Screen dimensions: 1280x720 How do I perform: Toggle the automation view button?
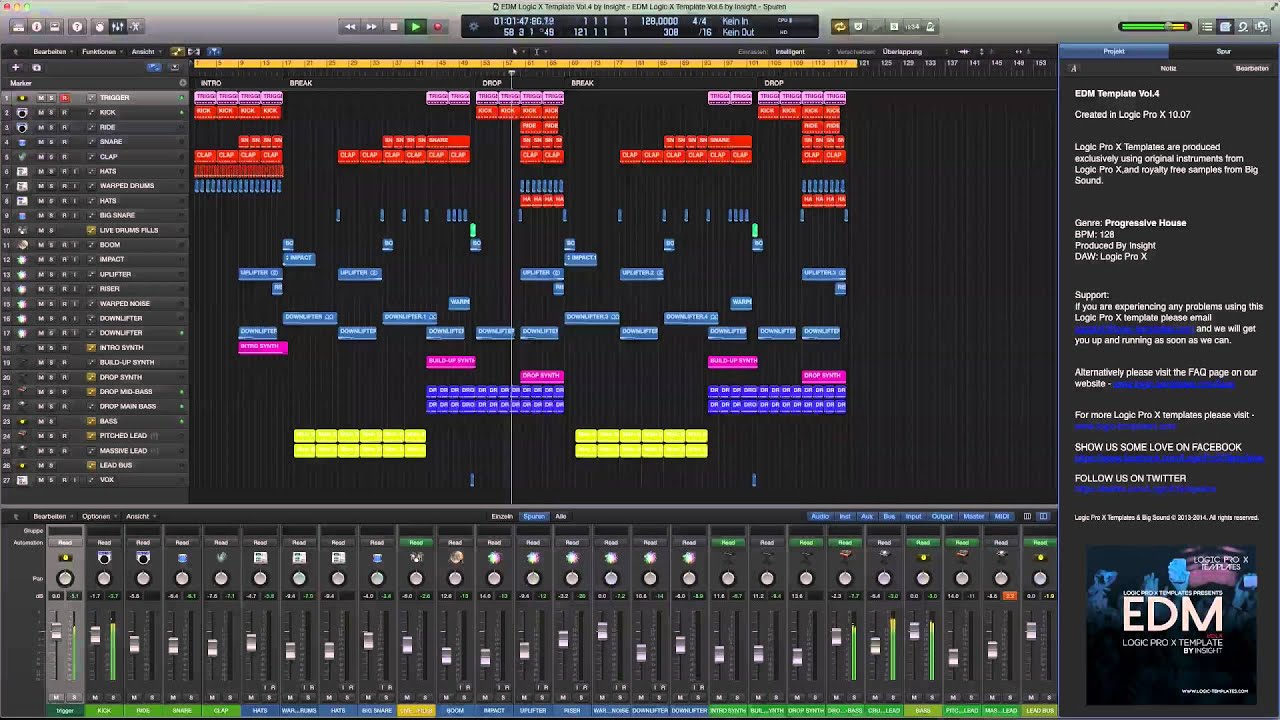[x=177, y=51]
